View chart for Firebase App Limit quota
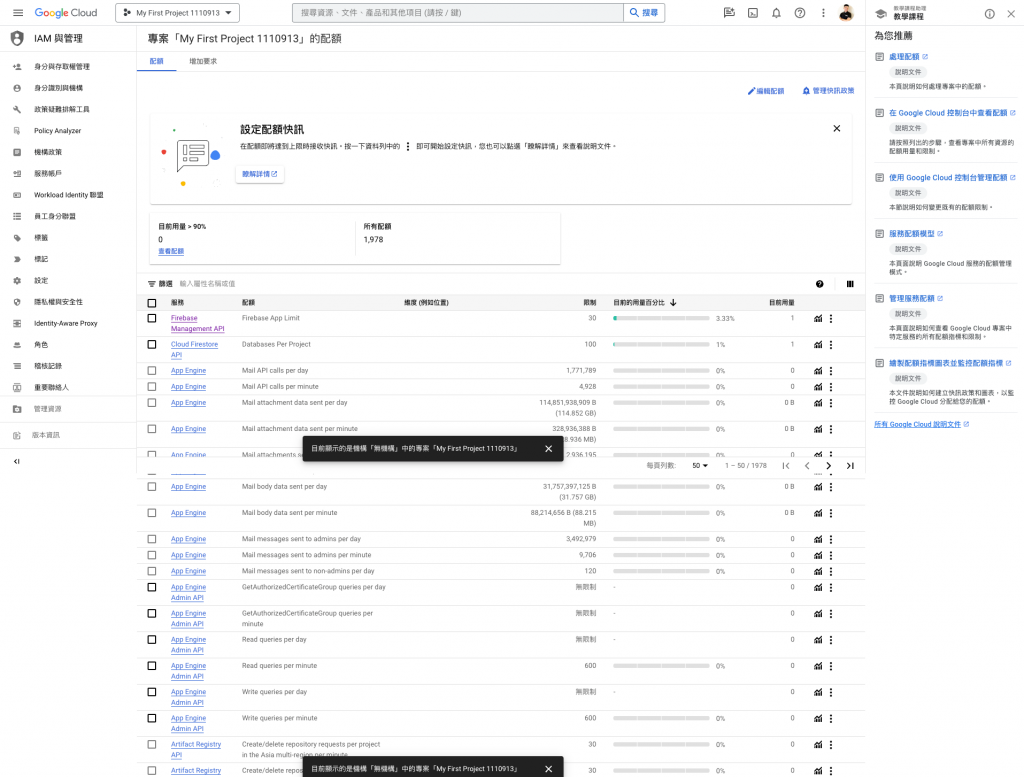 (x=818, y=319)
